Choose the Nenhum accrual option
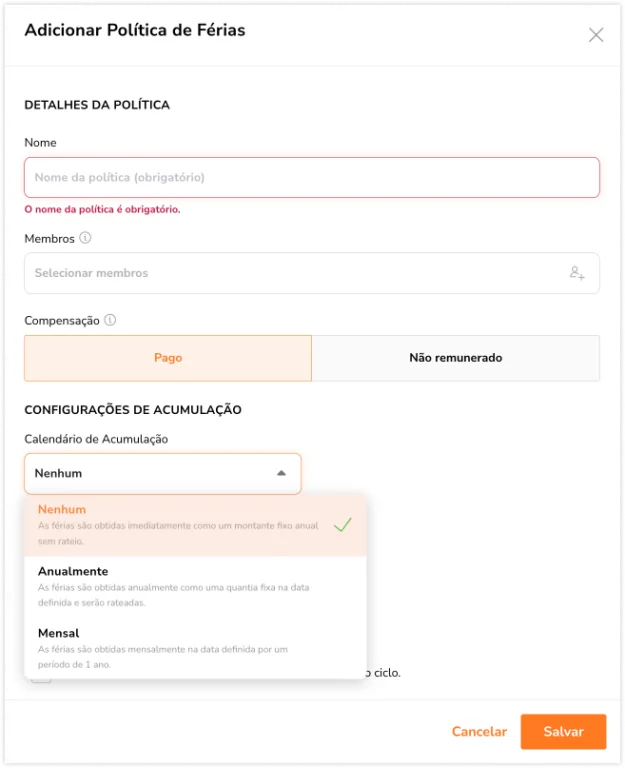625x768 pixels. tap(195, 525)
